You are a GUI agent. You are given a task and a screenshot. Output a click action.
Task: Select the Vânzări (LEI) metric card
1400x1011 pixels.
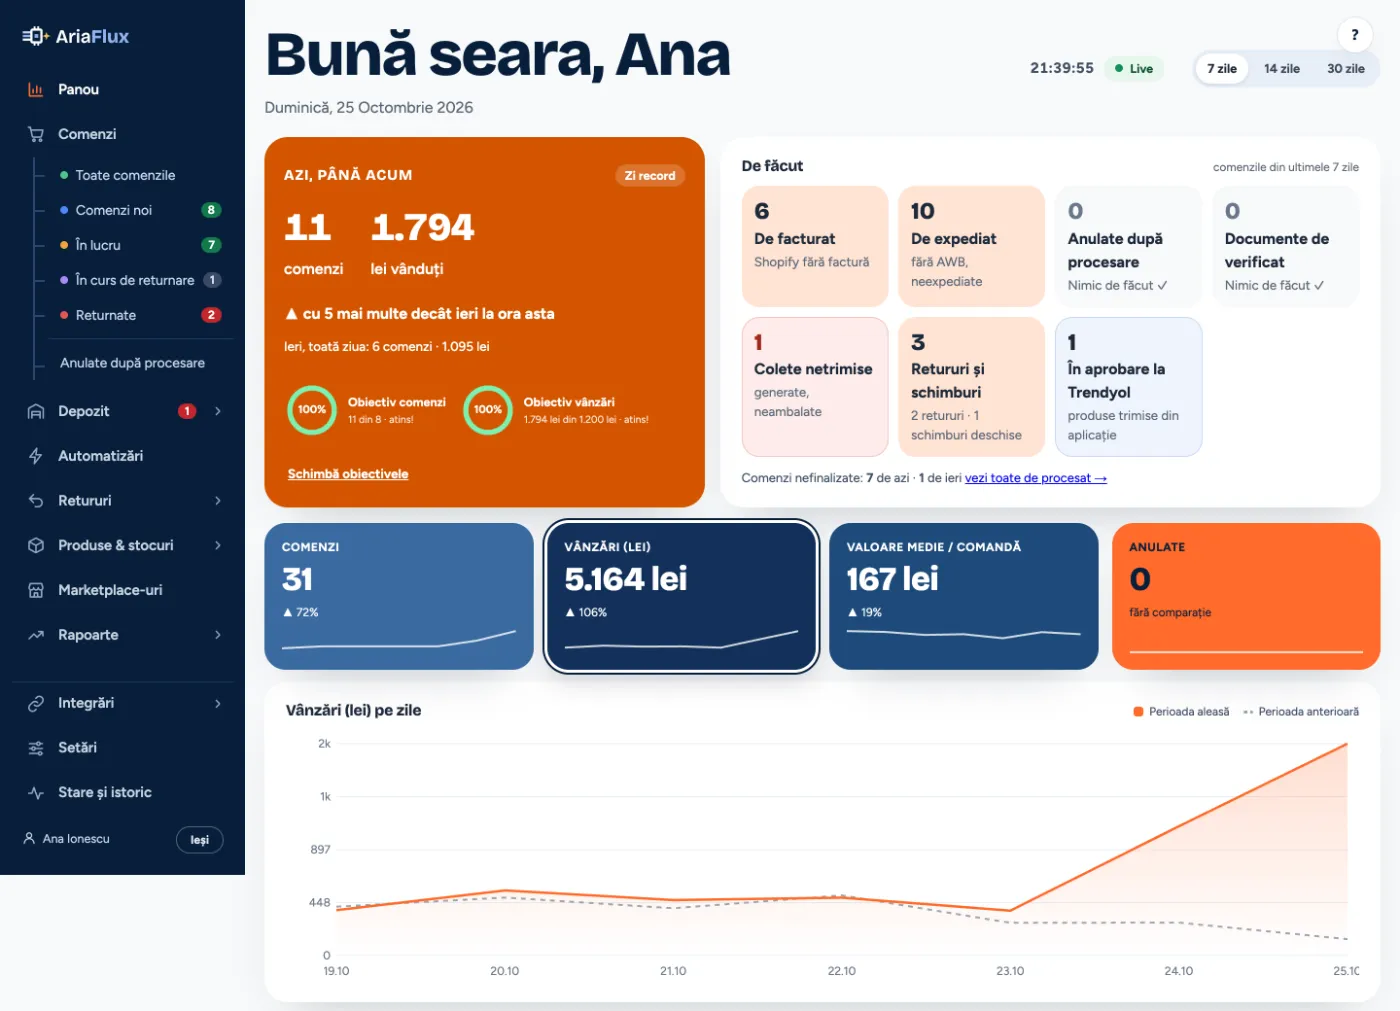click(681, 596)
